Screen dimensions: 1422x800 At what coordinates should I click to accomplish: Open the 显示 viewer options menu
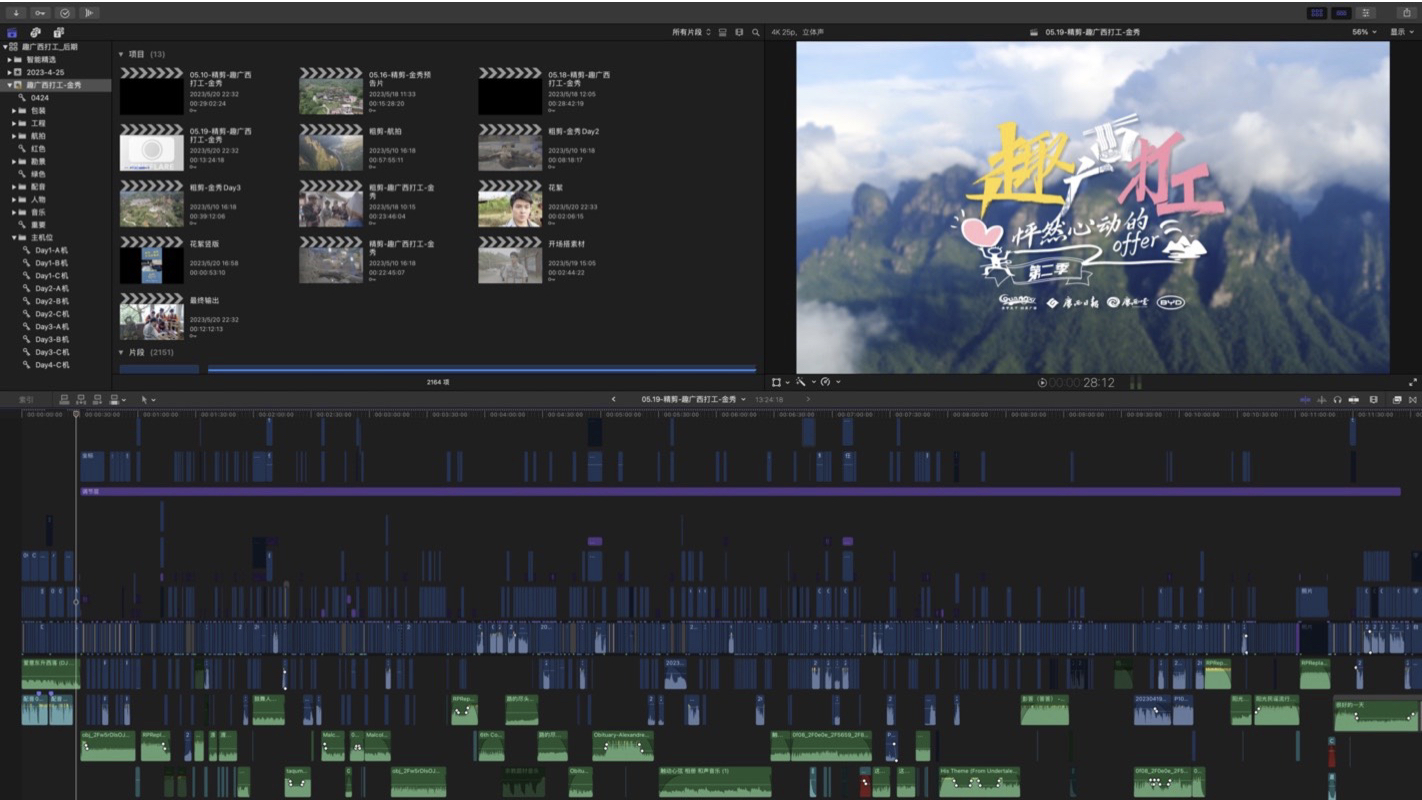point(1398,33)
